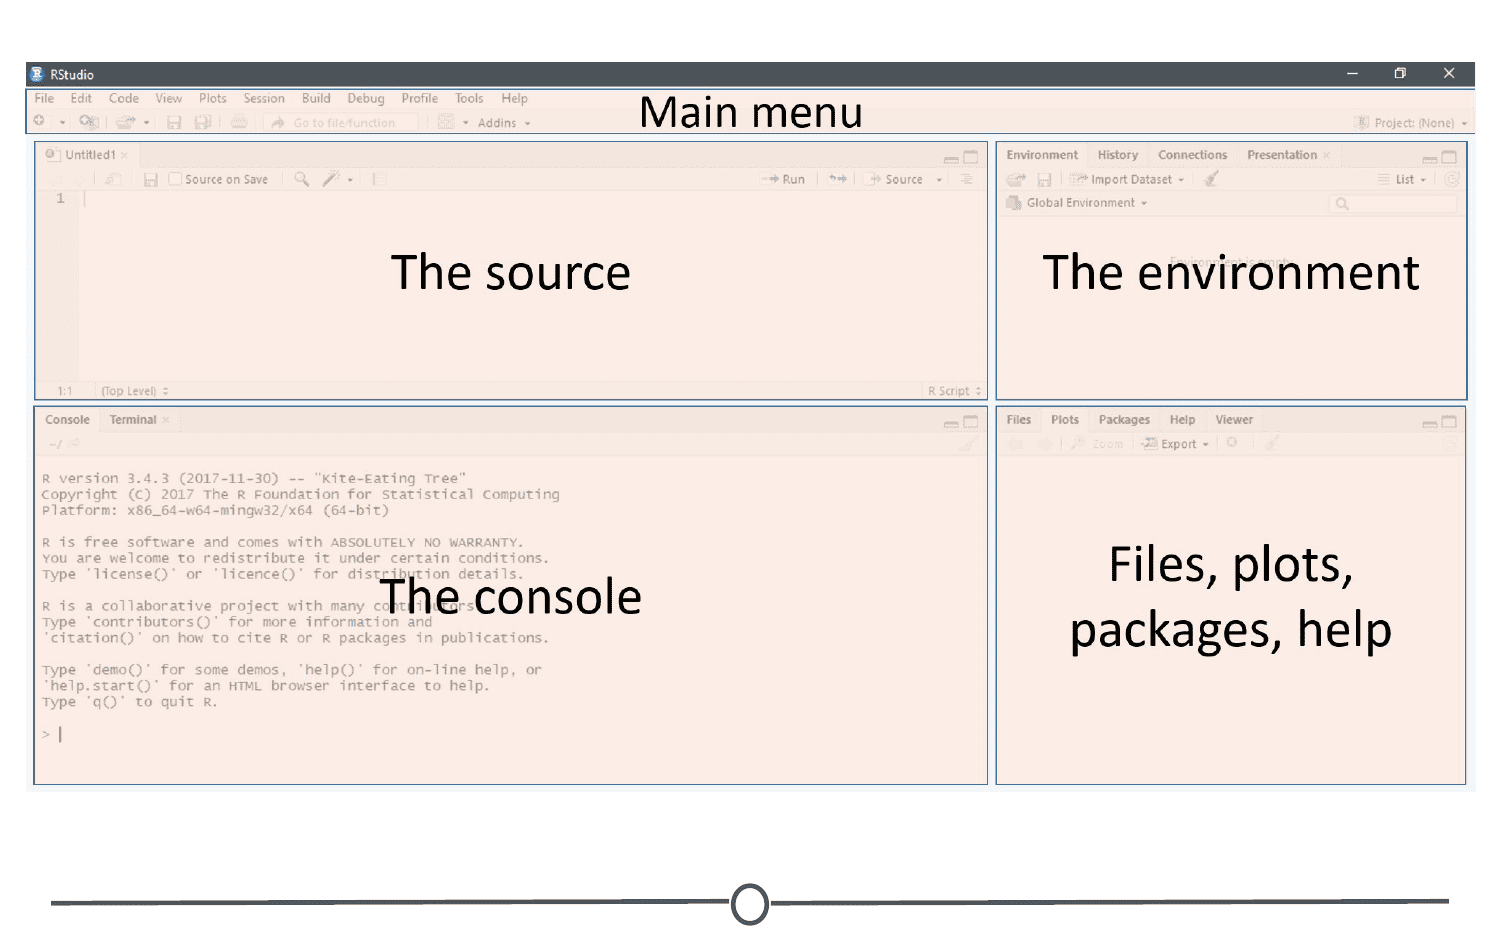The width and height of the screenshot is (1500, 938).
Task: Click Save workspace icon in Environment pane
Action: [1044, 179]
